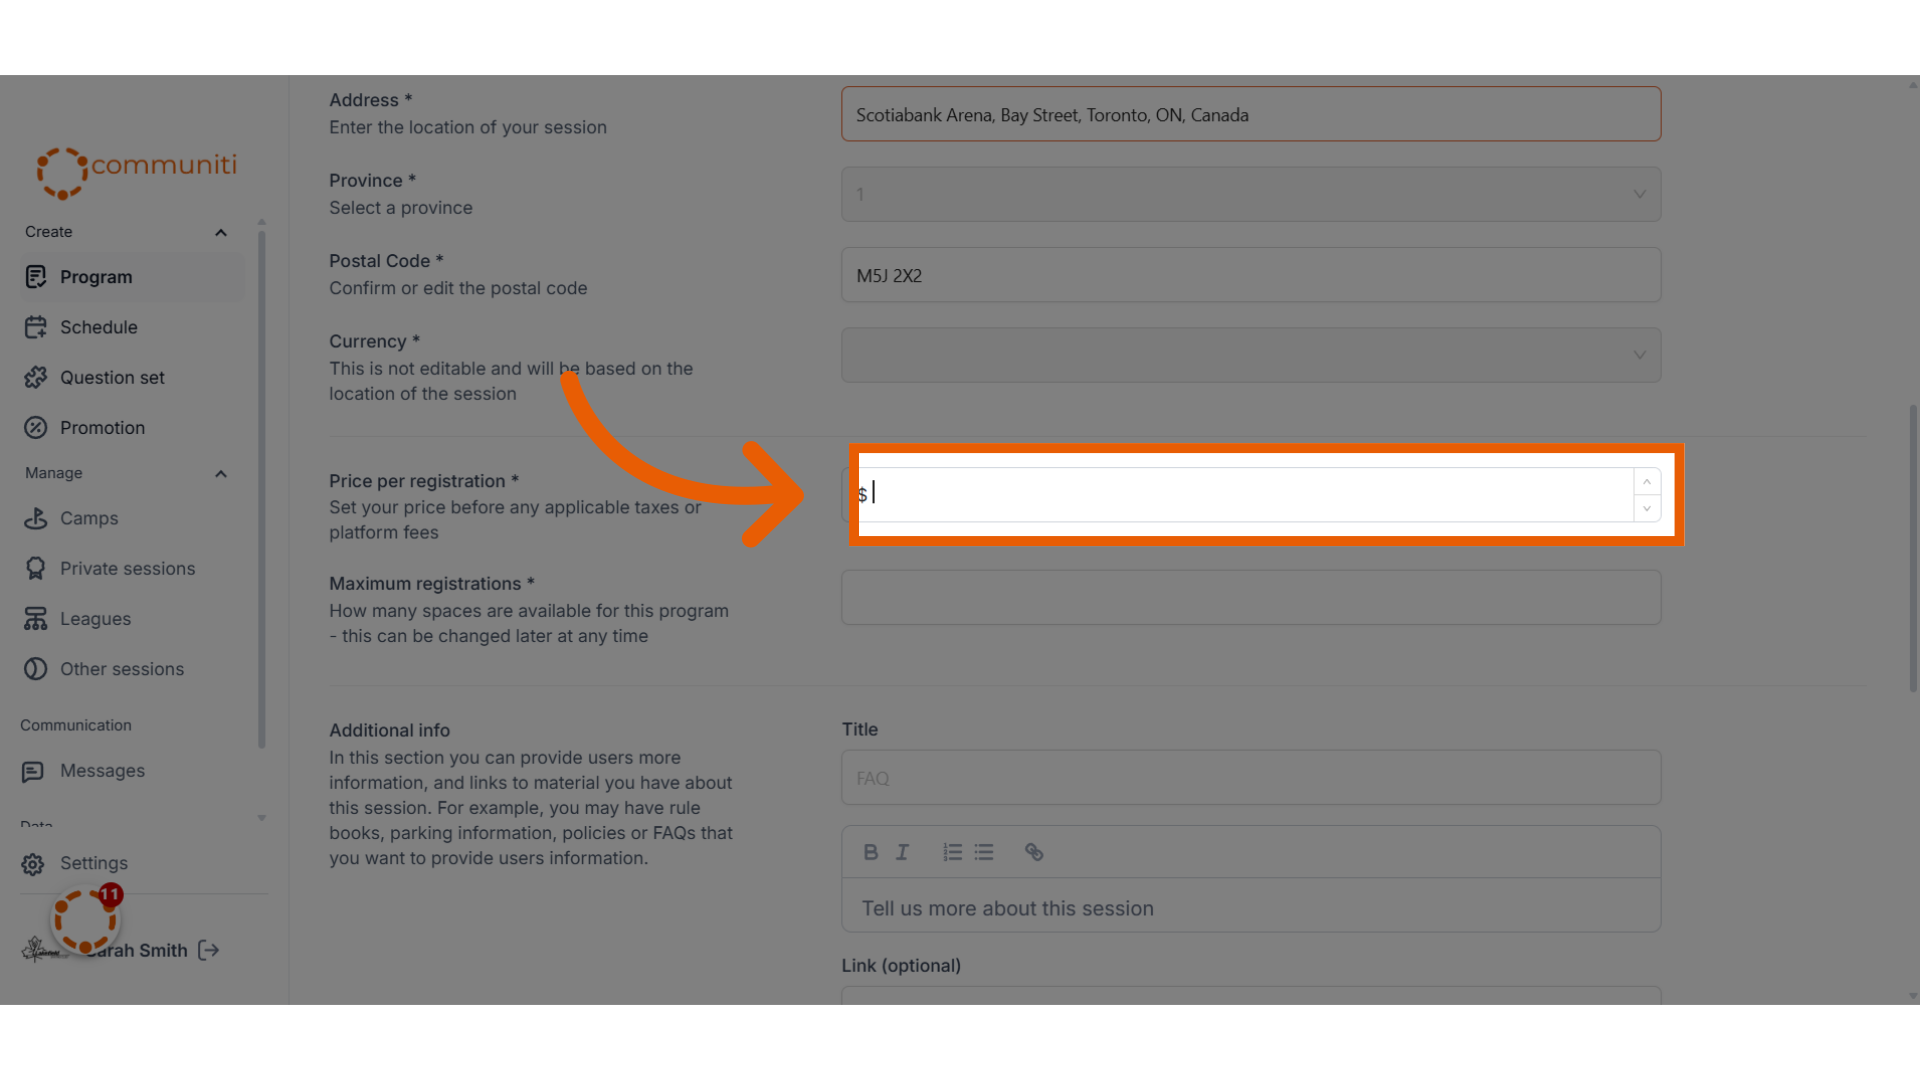
Task: Click the Title field with FAQ placeholder
Action: (x=1251, y=777)
